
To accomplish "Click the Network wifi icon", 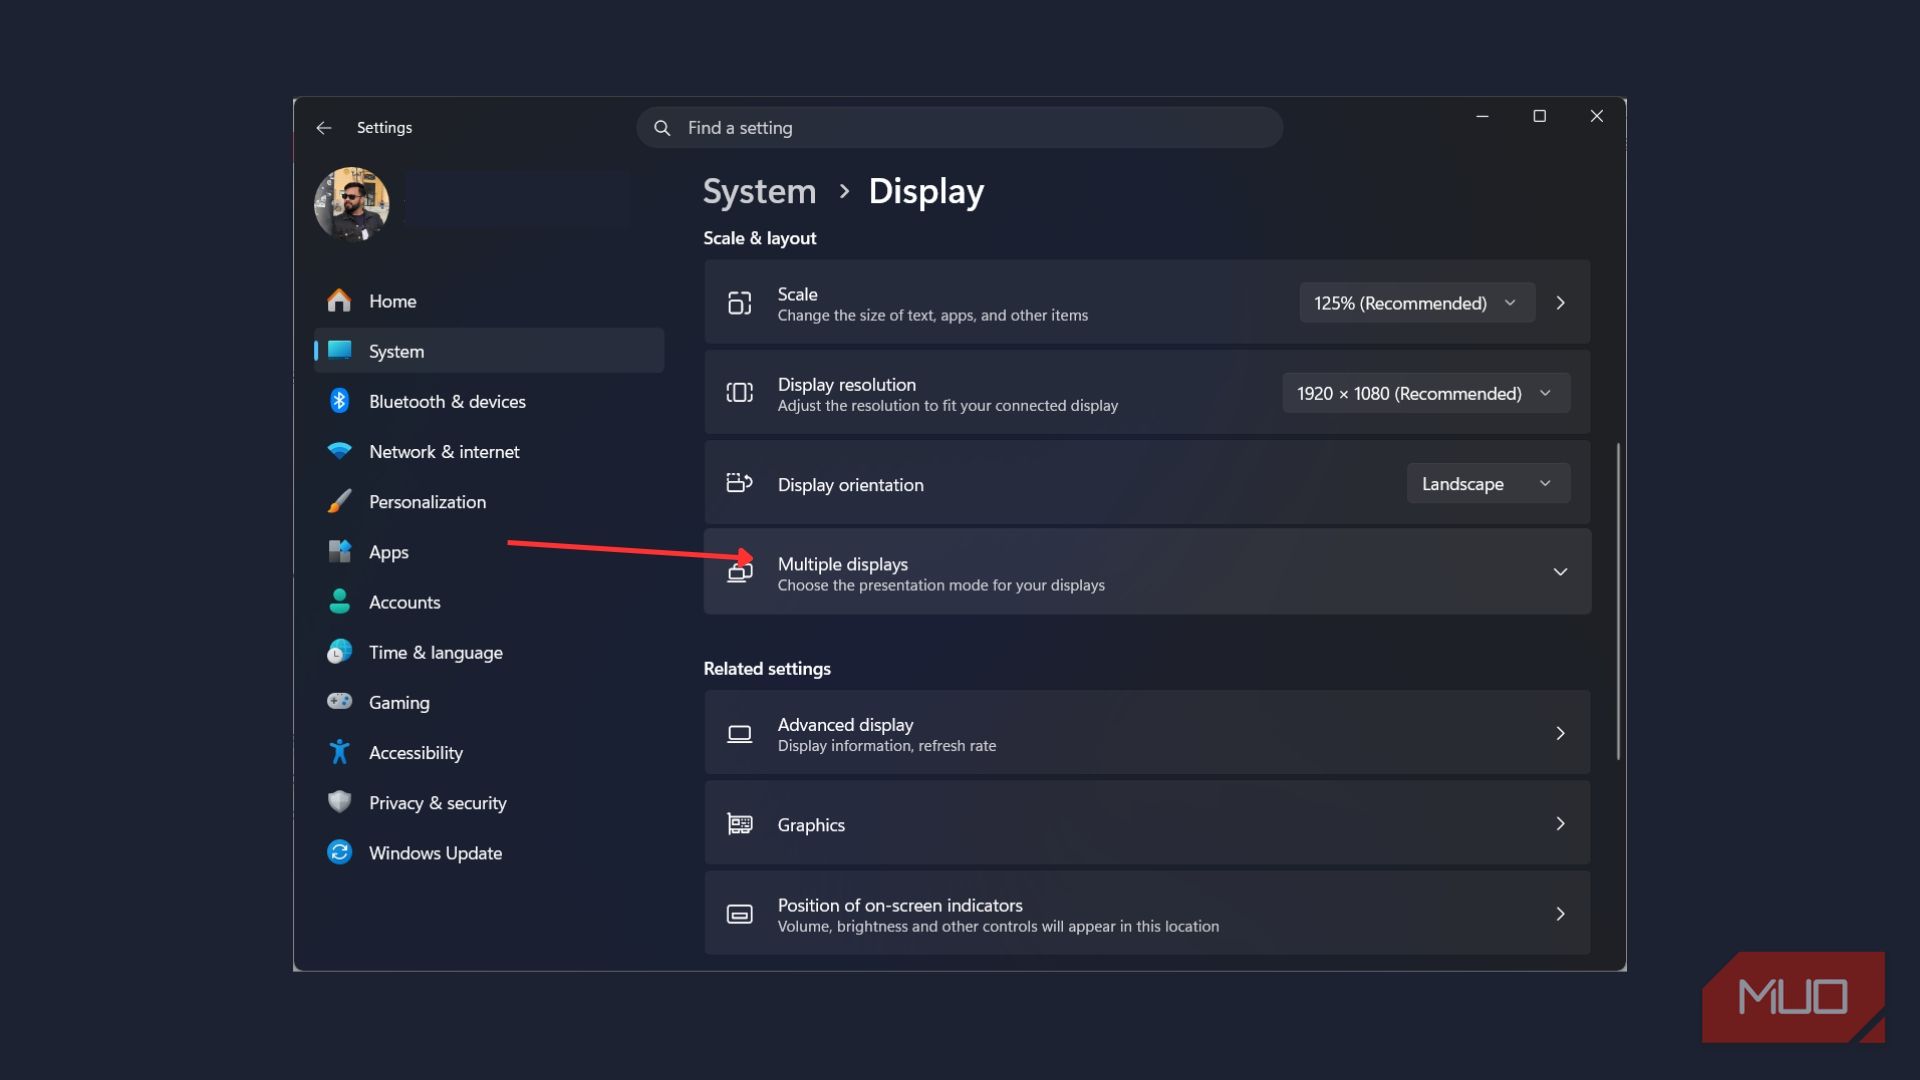I will [x=339, y=451].
